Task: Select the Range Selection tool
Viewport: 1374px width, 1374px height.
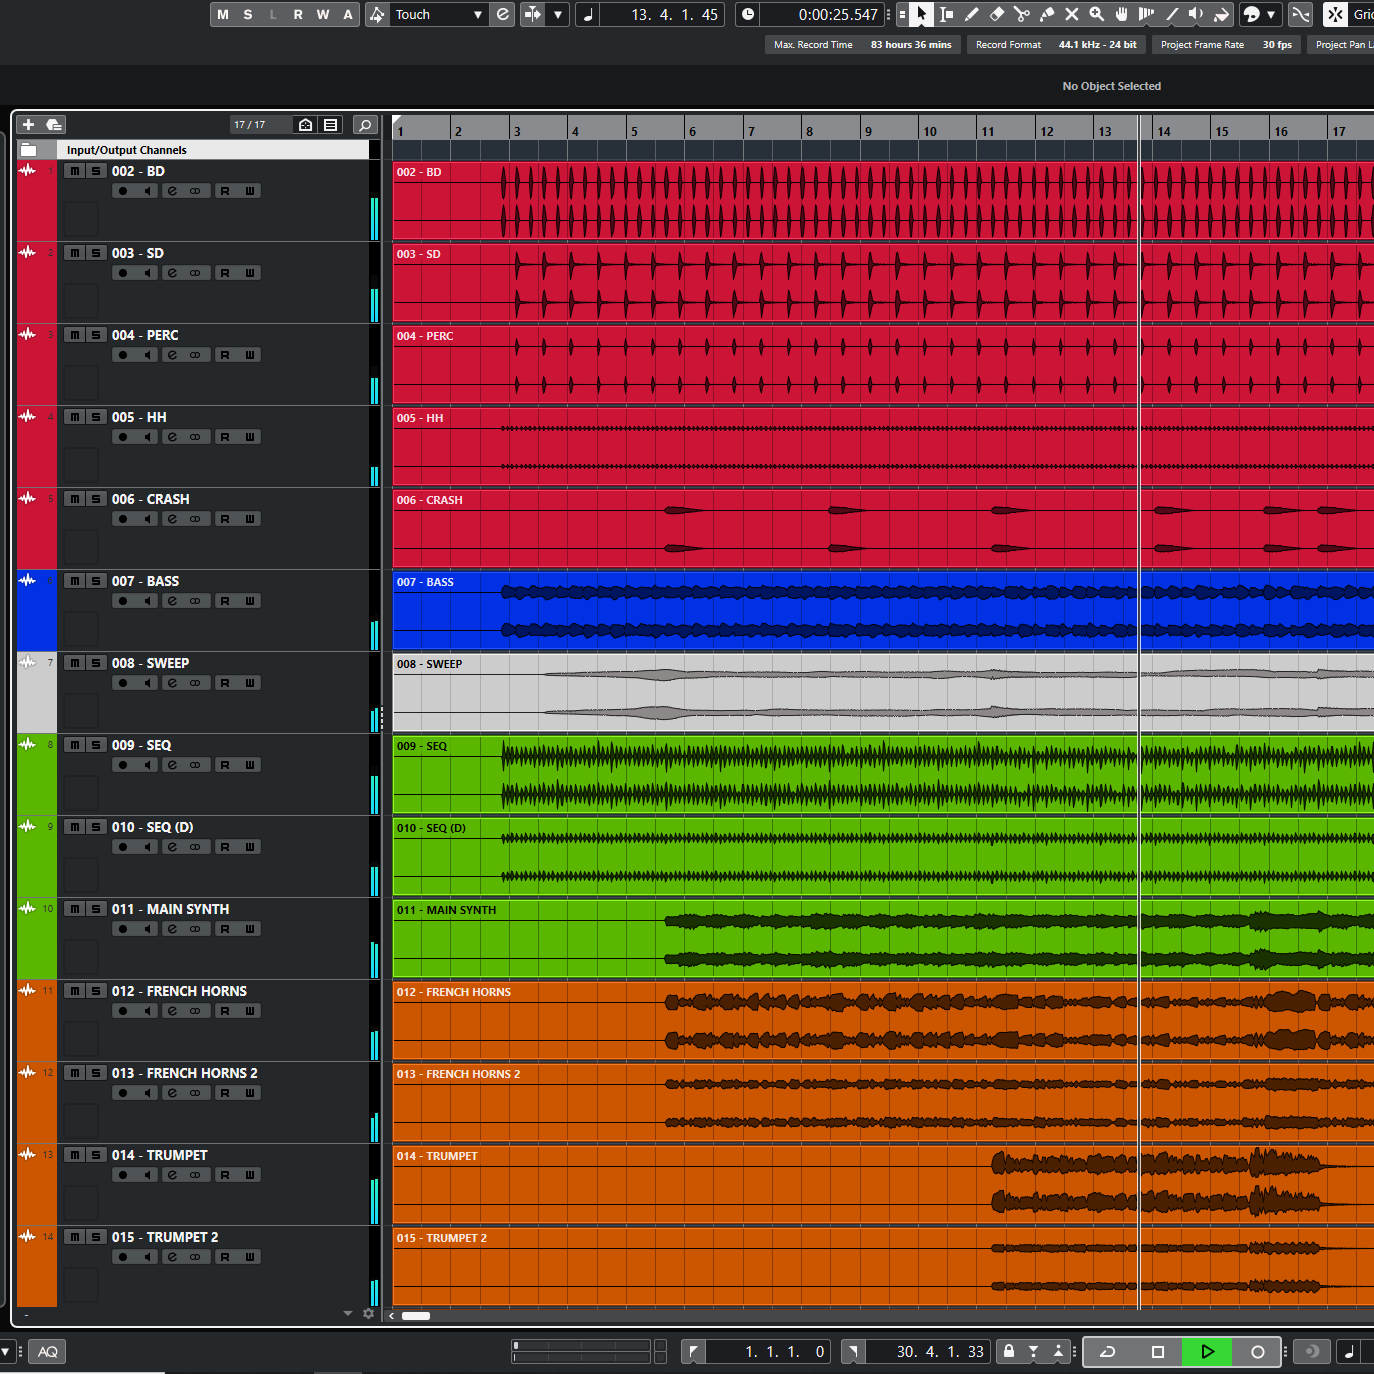Action: coord(946,14)
